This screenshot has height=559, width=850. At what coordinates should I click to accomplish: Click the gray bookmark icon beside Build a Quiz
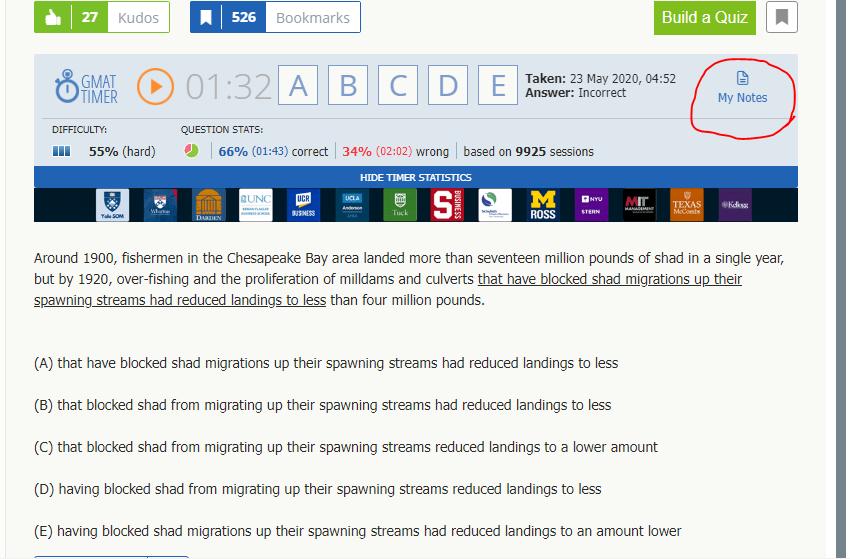click(782, 17)
